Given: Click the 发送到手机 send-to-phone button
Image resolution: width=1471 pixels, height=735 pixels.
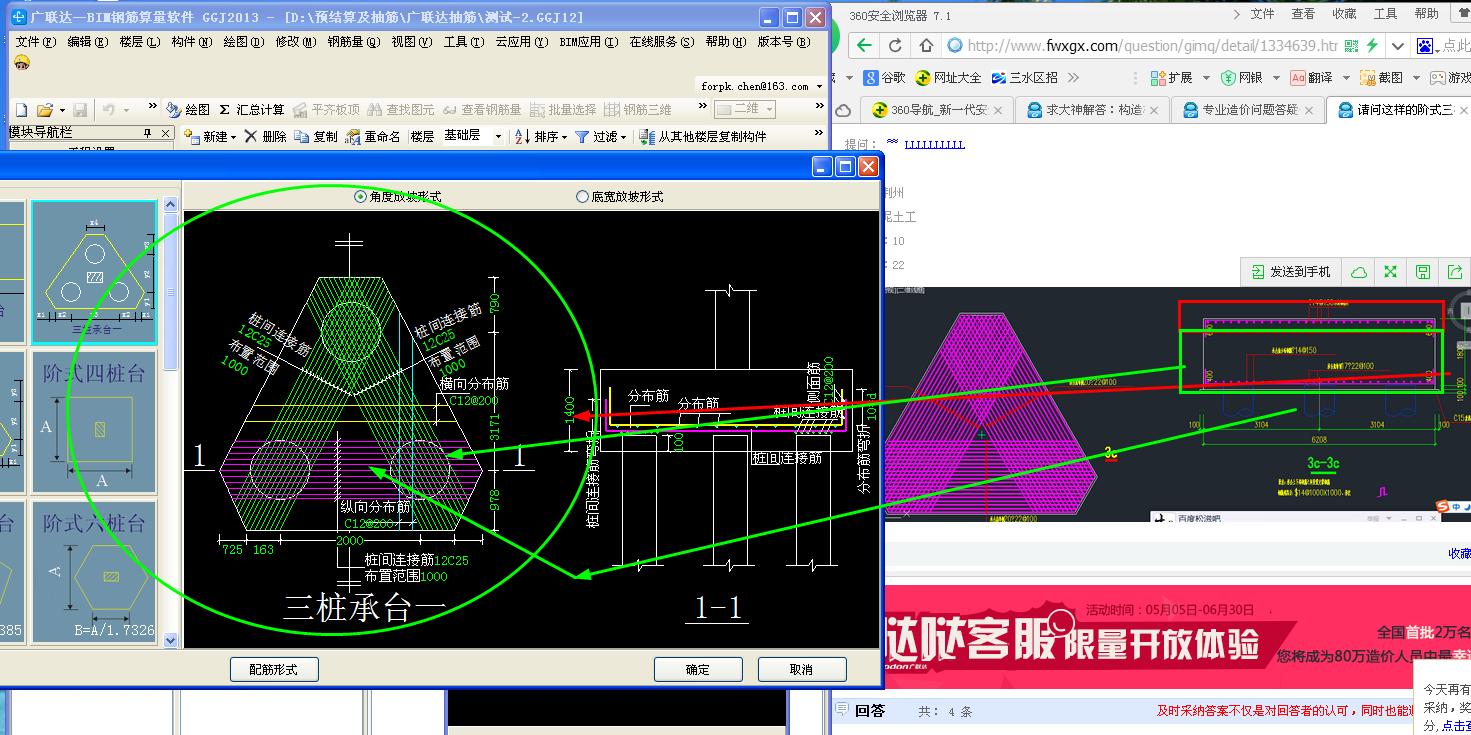Looking at the screenshot, I should tap(1292, 271).
